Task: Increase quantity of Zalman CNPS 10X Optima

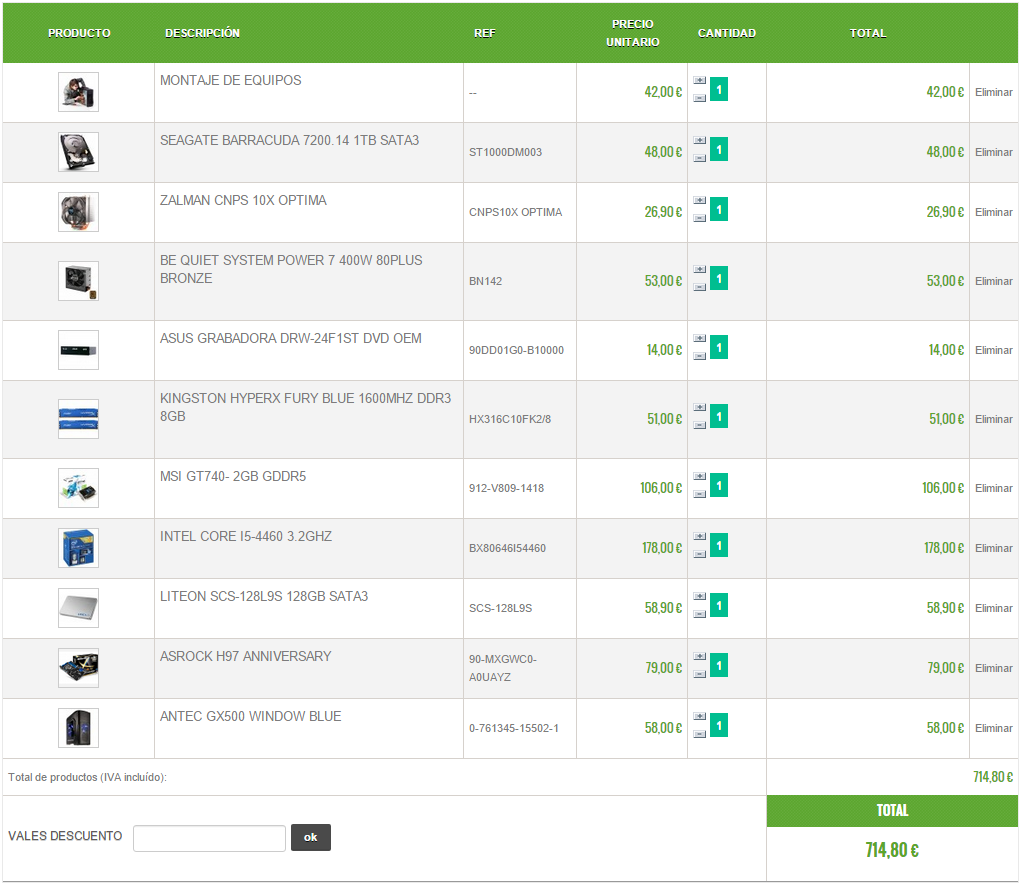Action: 699,200
